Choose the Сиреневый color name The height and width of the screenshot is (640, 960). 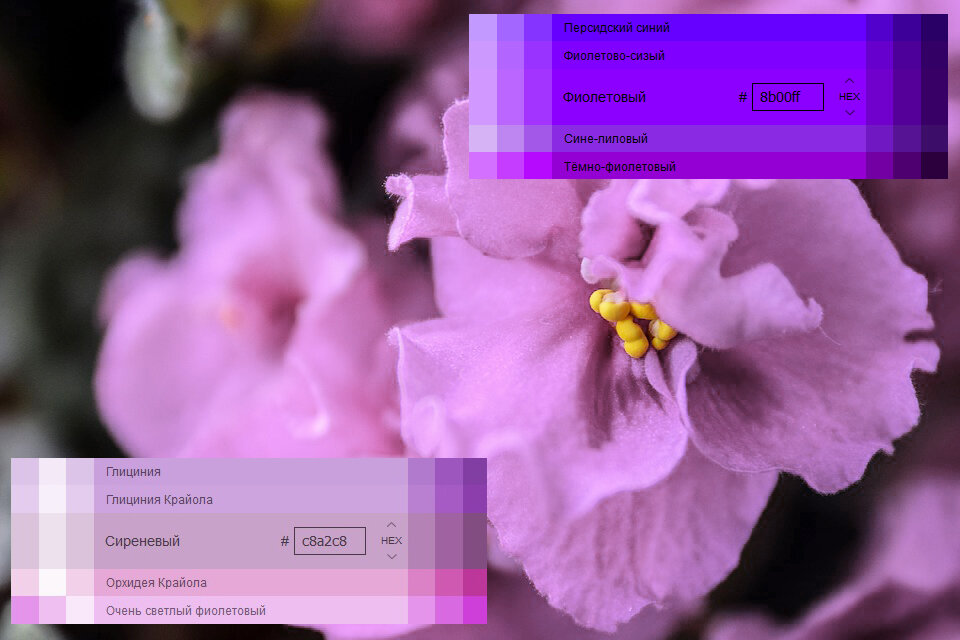tap(143, 541)
